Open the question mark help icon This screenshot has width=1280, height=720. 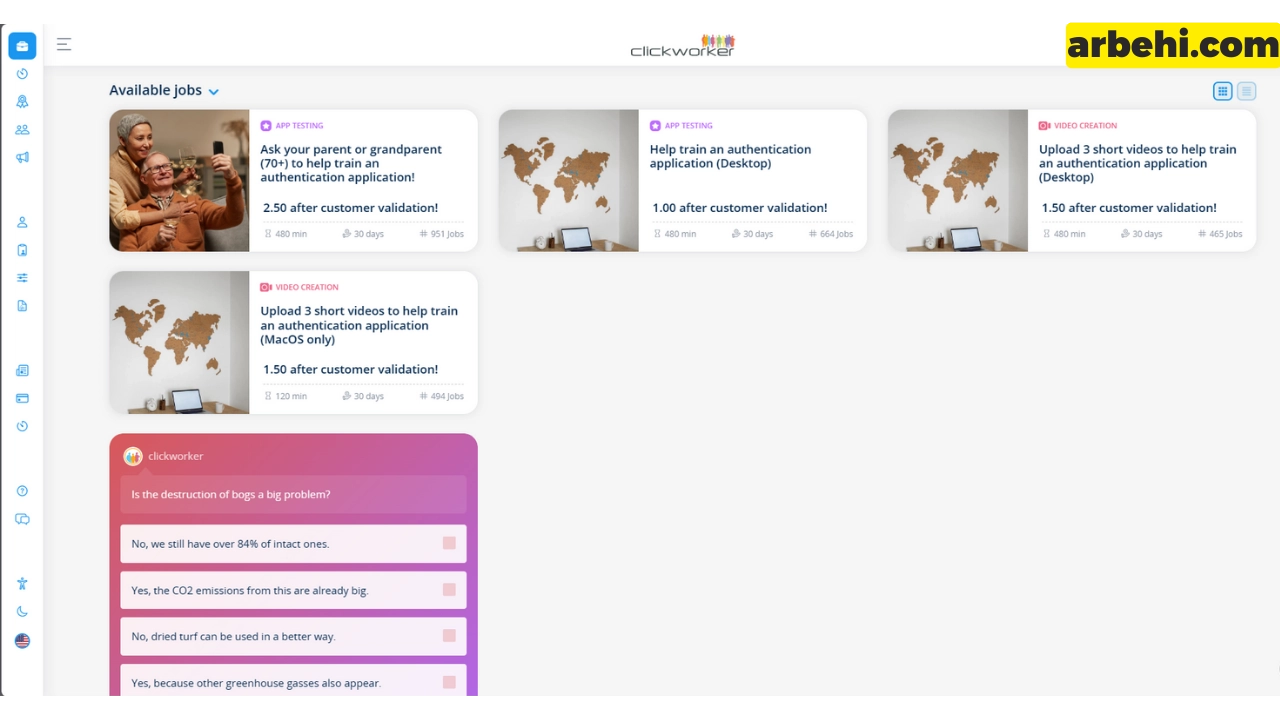[22, 491]
